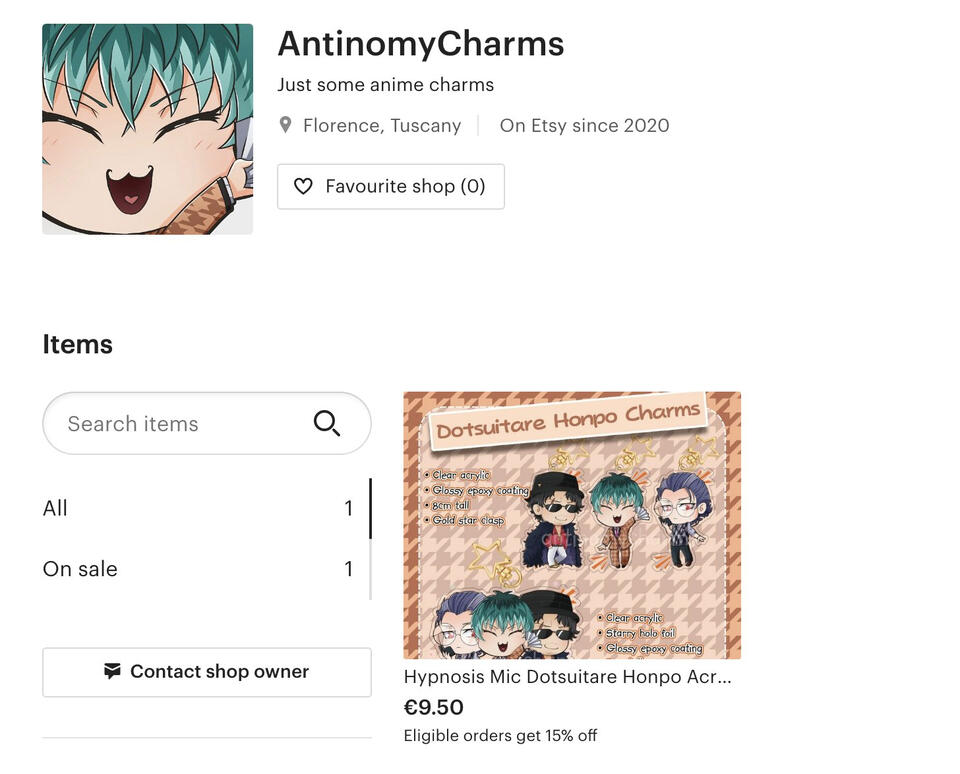Viewport: 960px width, 774px height.
Task: Open Hypnosis Mic Dotsuitare Honpo listing title
Action: pyautogui.click(x=568, y=677)
